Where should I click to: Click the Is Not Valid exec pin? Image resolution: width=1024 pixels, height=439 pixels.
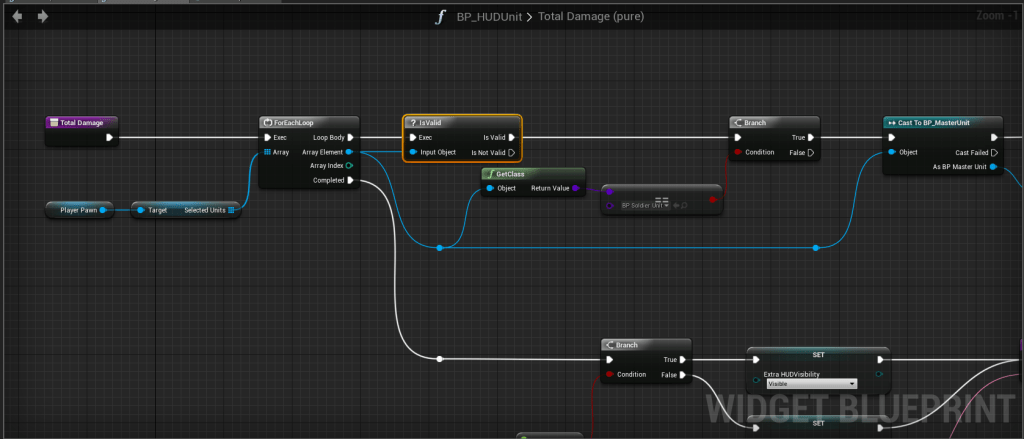tap(512, 152)
